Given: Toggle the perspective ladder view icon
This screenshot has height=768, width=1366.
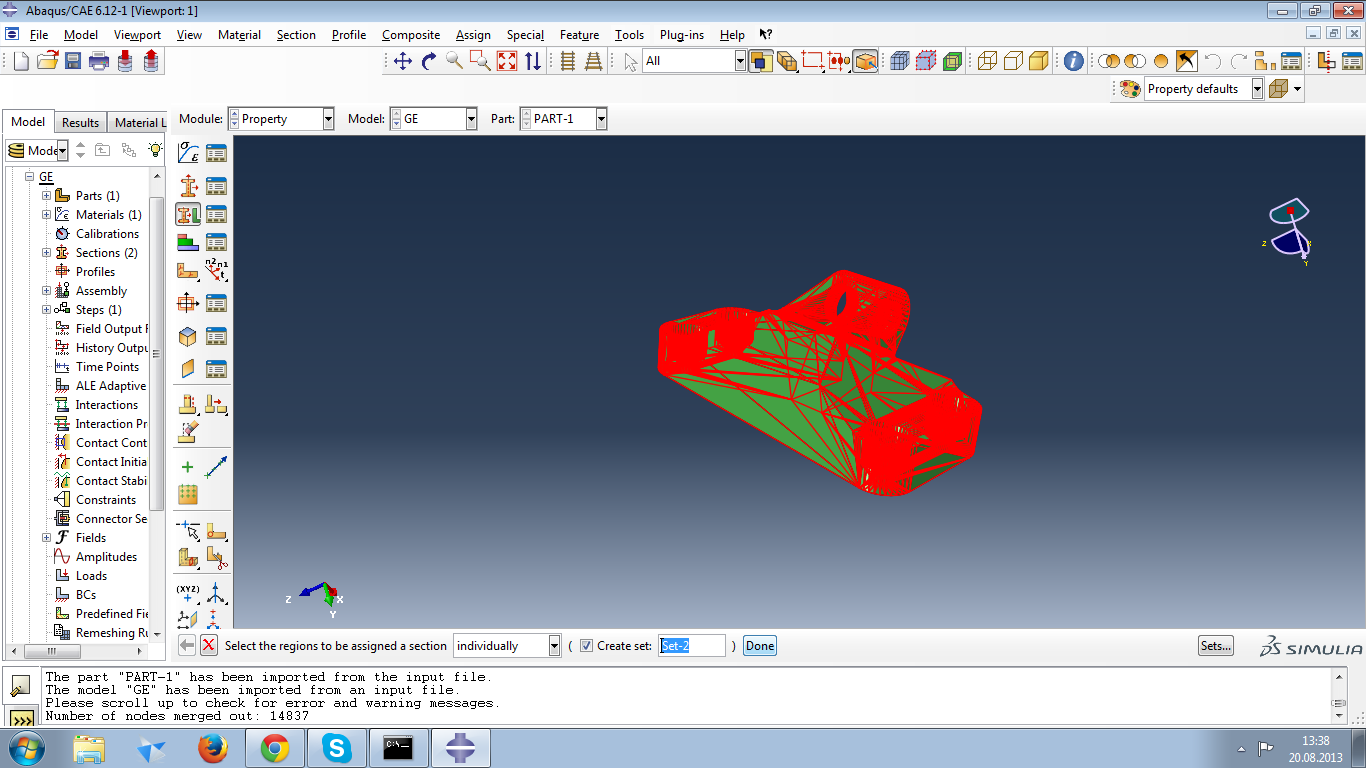Looking at the screenshot, I should [x=594, y=61].
